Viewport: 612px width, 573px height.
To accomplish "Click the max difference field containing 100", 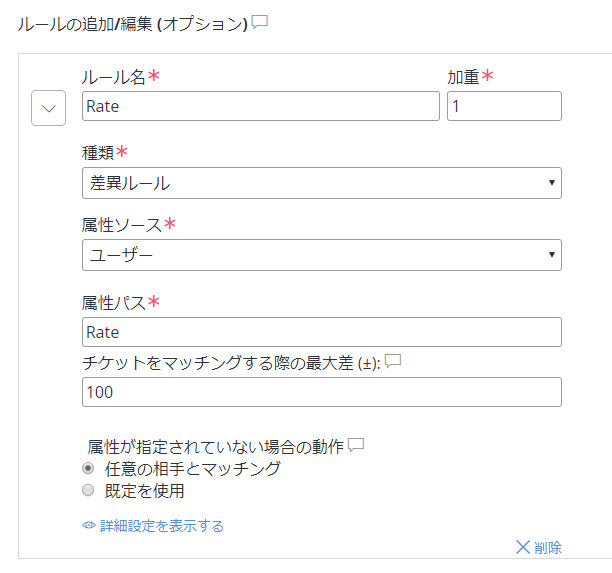I will 321,392.
